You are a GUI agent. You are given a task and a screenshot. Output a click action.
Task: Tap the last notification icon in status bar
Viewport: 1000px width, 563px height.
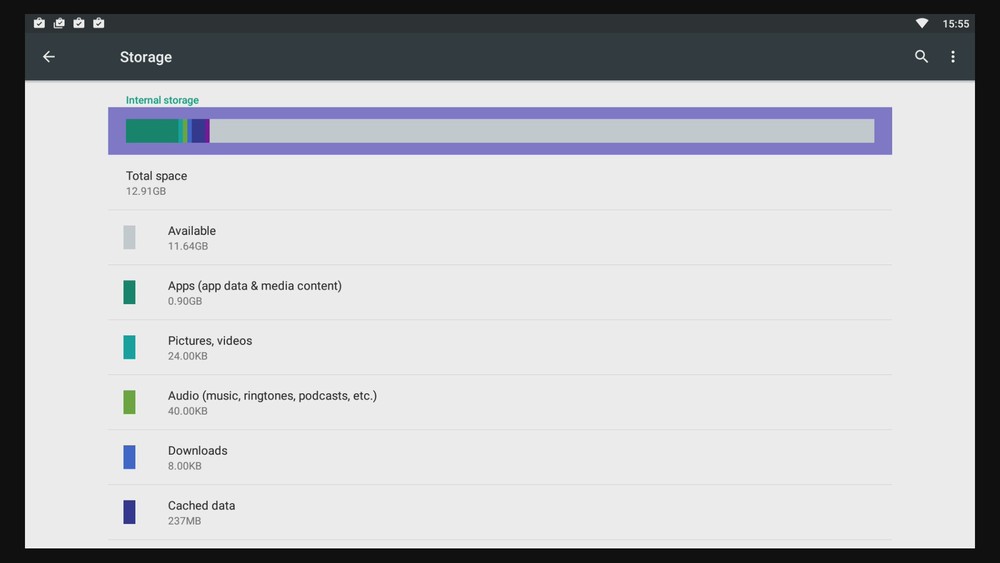point(99,23)
